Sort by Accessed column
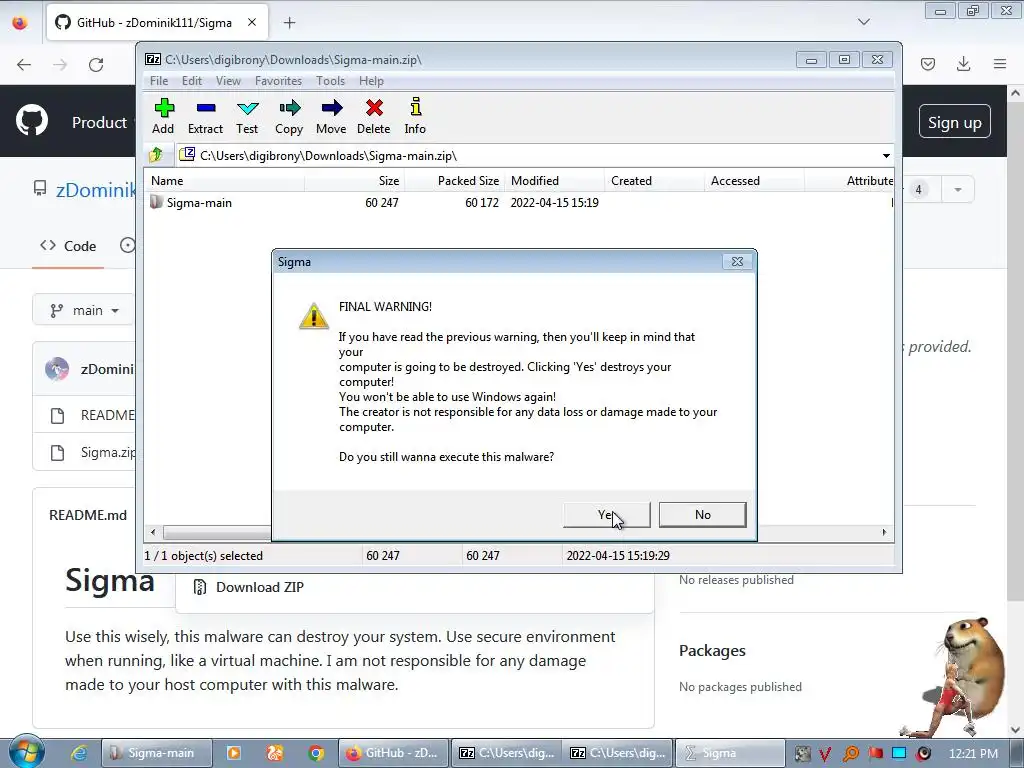 tap(754, 181)
